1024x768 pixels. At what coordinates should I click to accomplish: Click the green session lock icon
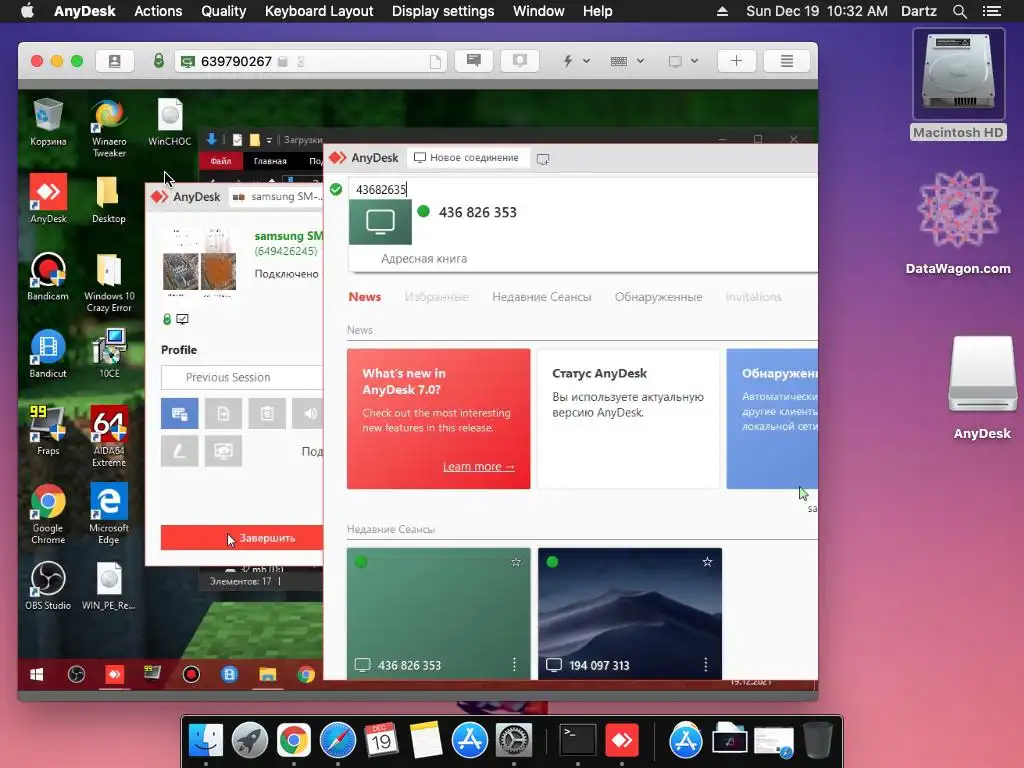click(x=158, y=61)
